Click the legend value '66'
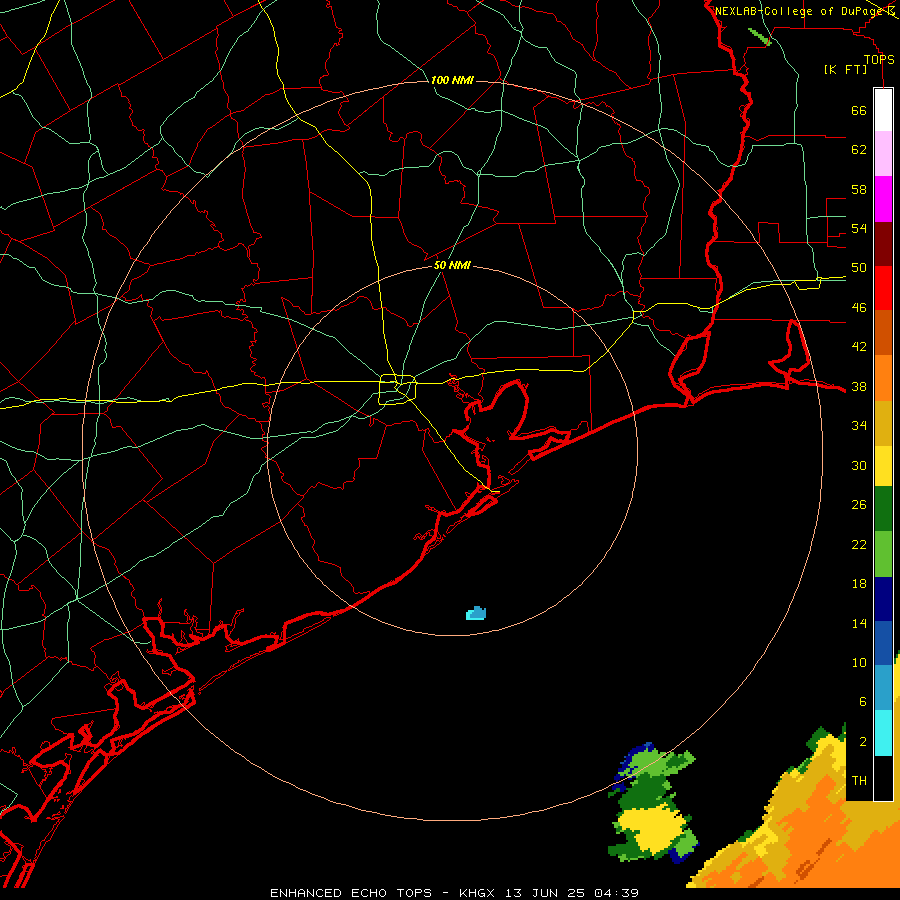This screenshot has height=900, width=900. (859, 110)
